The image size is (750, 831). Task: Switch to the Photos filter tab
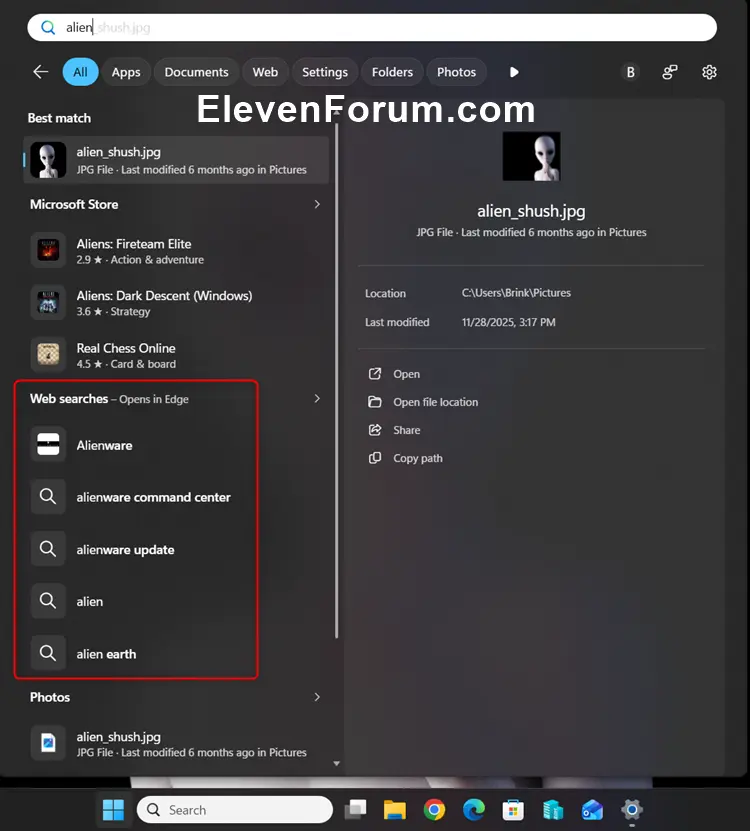tap(456, 72)
